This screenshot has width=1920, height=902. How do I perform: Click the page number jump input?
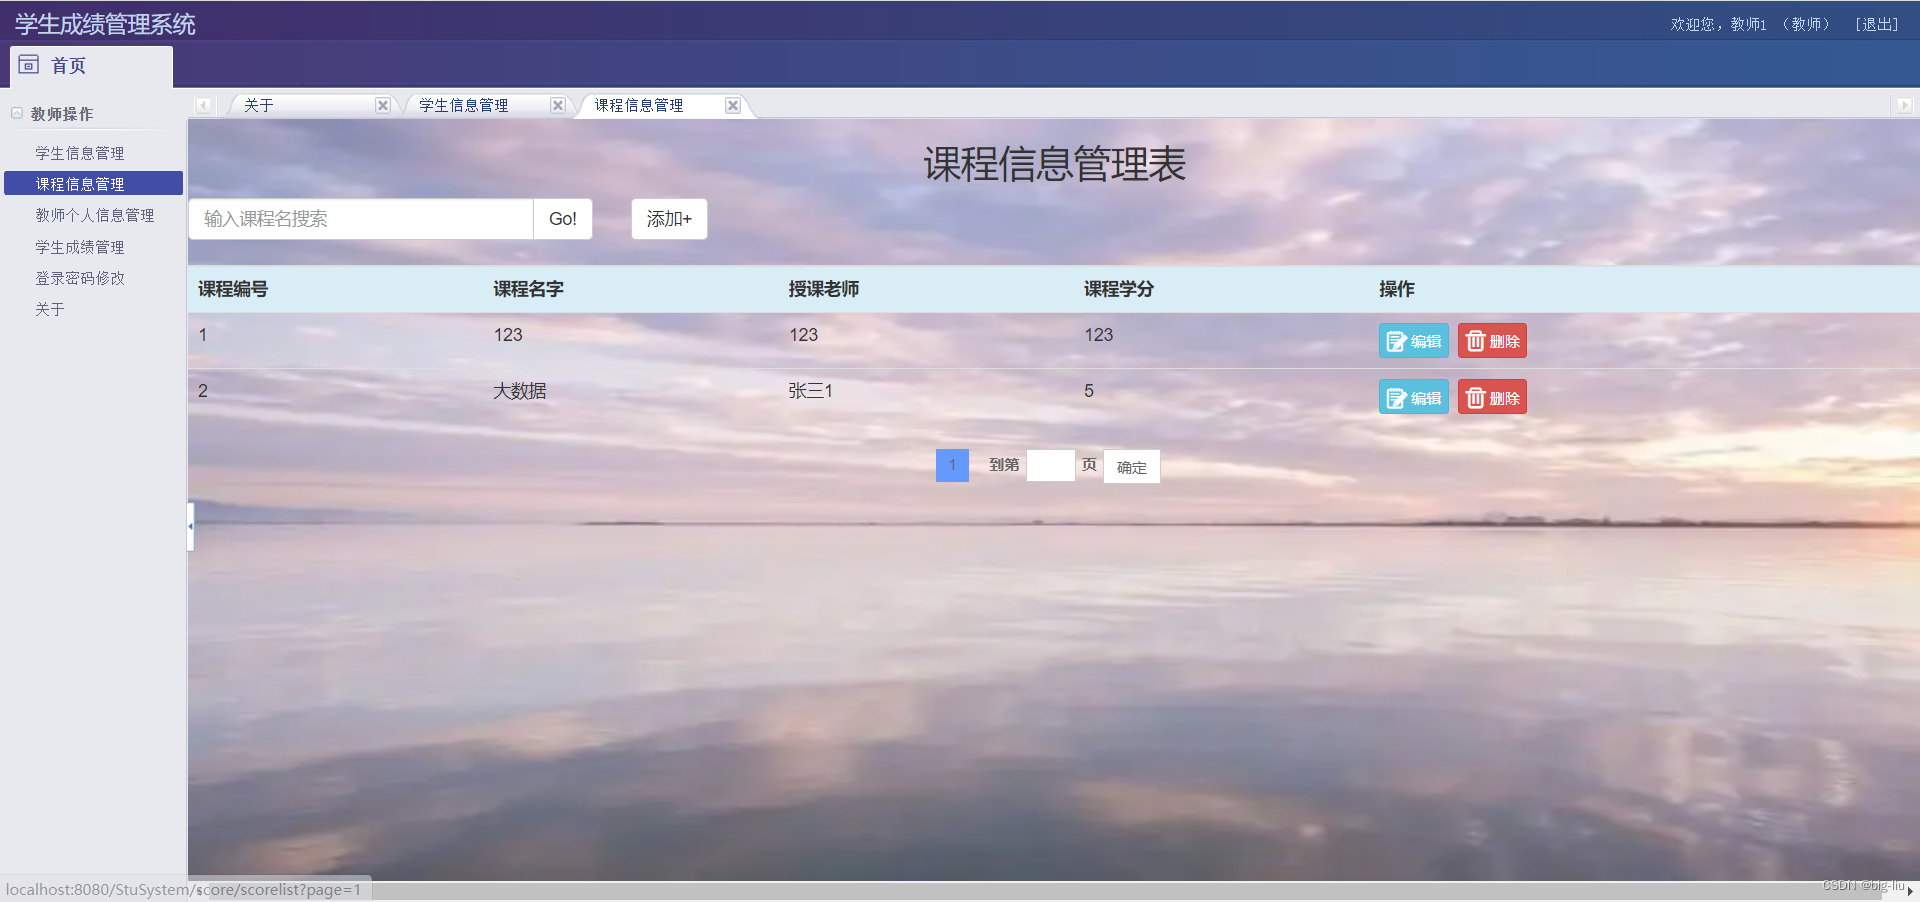[x=1051, y=465]
